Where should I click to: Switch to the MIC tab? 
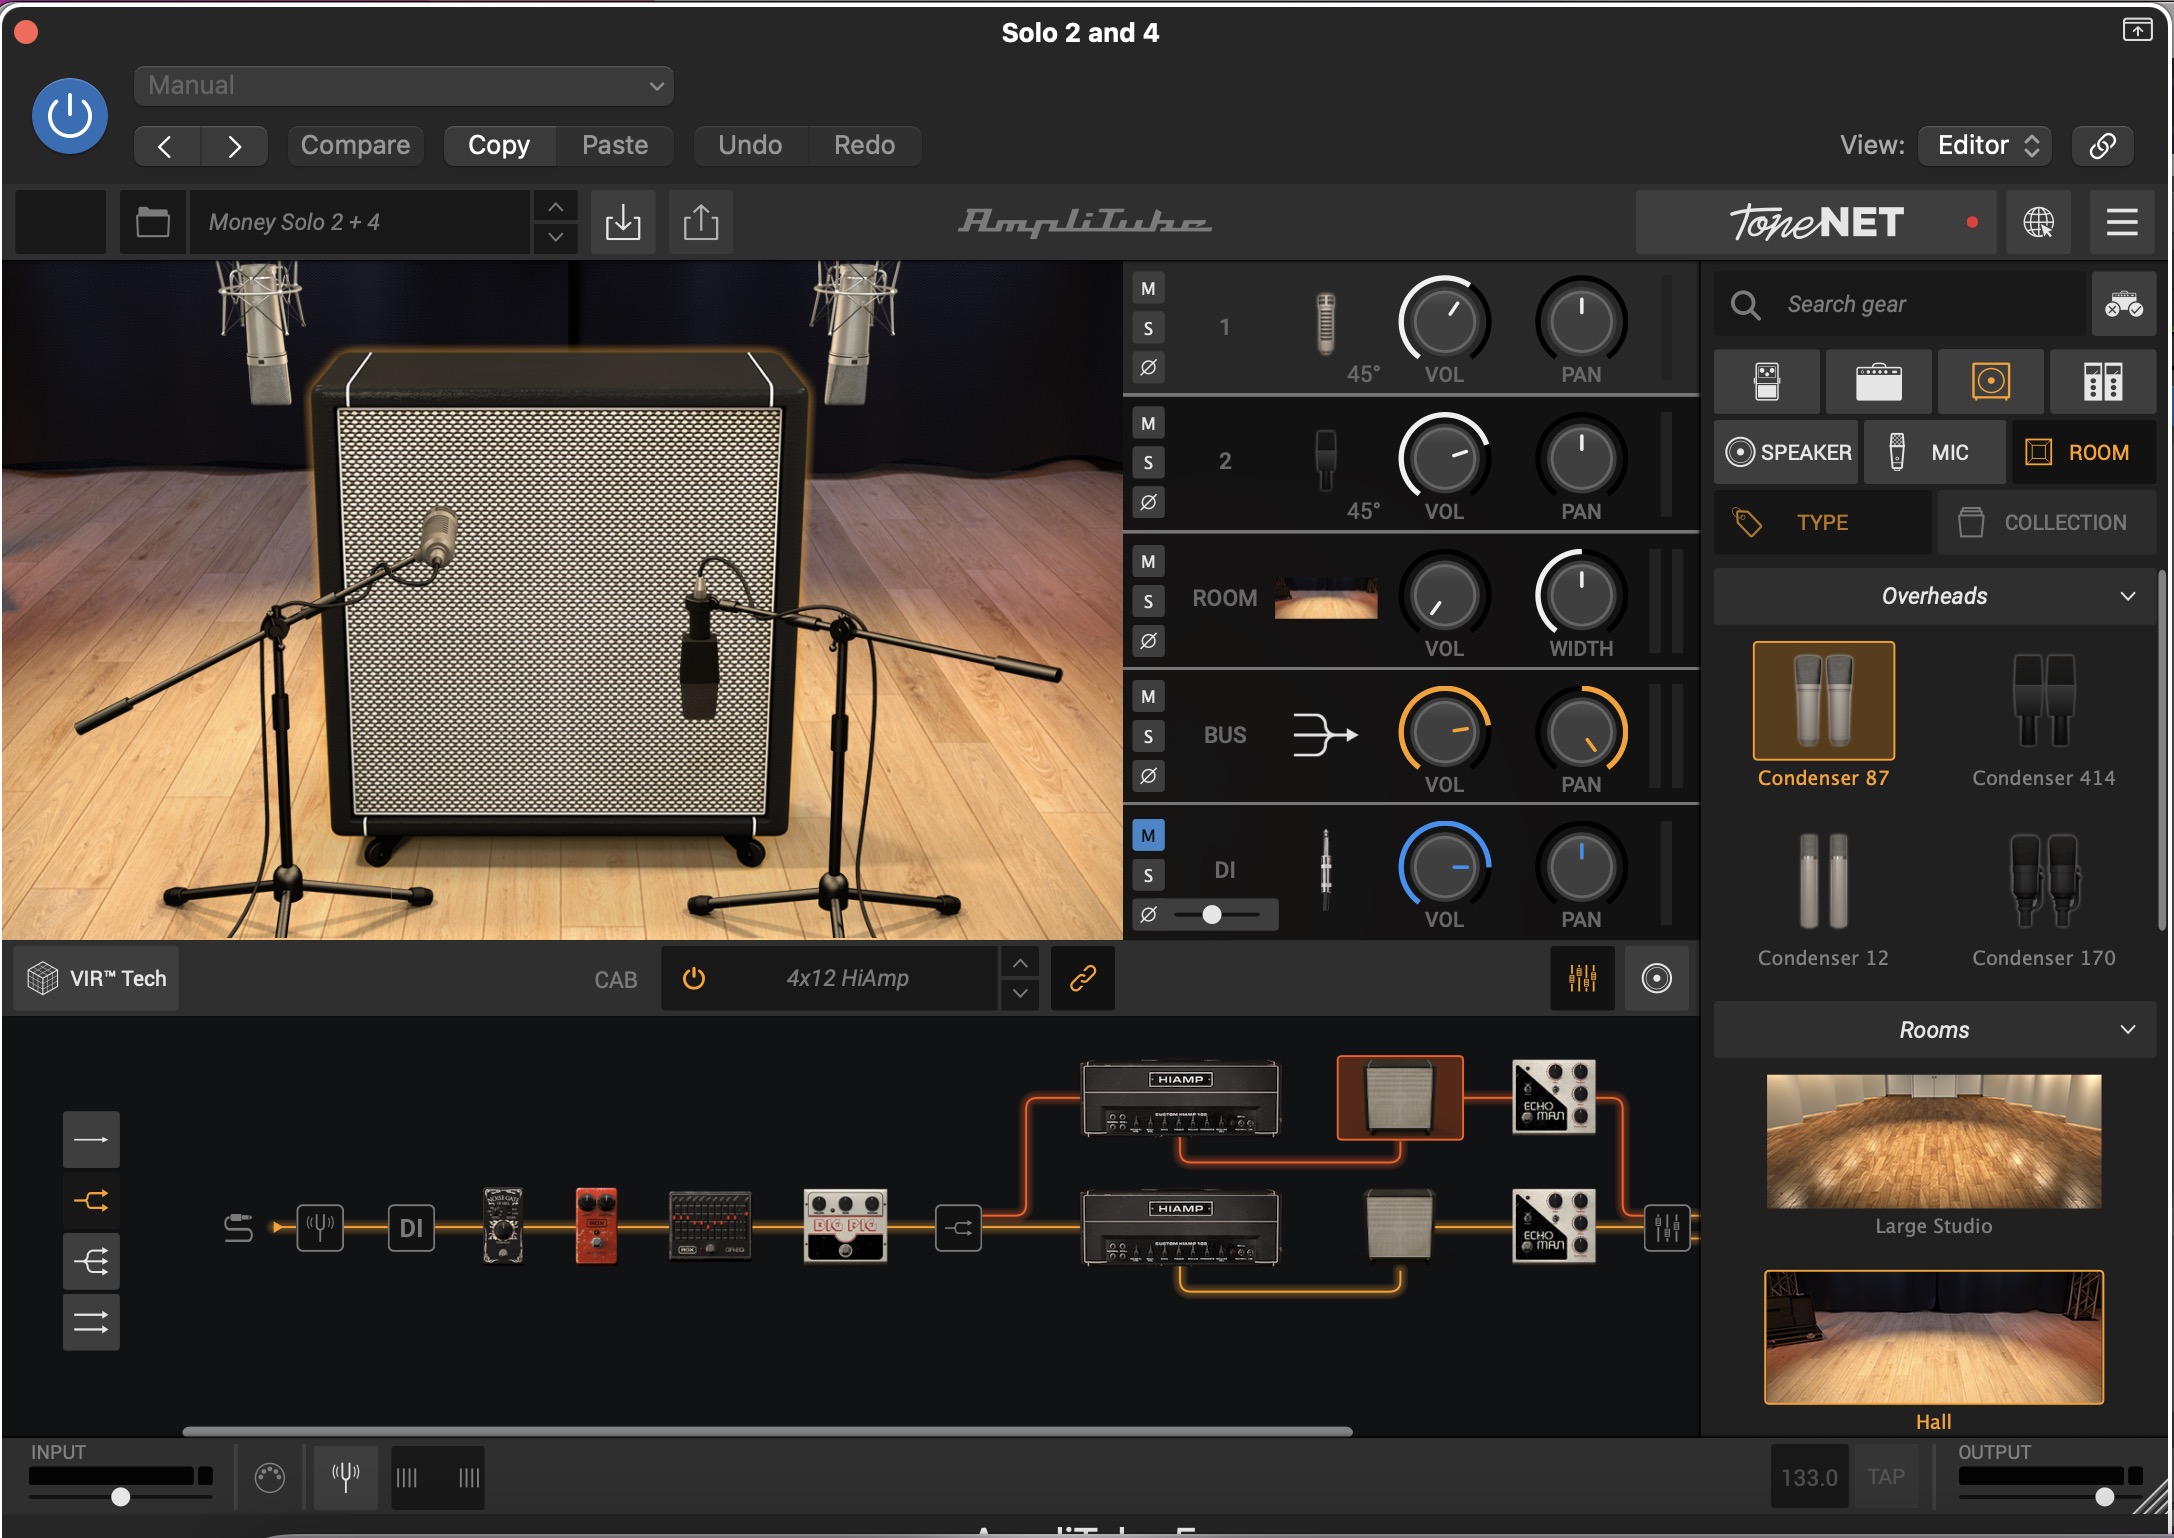(1934, 453)
